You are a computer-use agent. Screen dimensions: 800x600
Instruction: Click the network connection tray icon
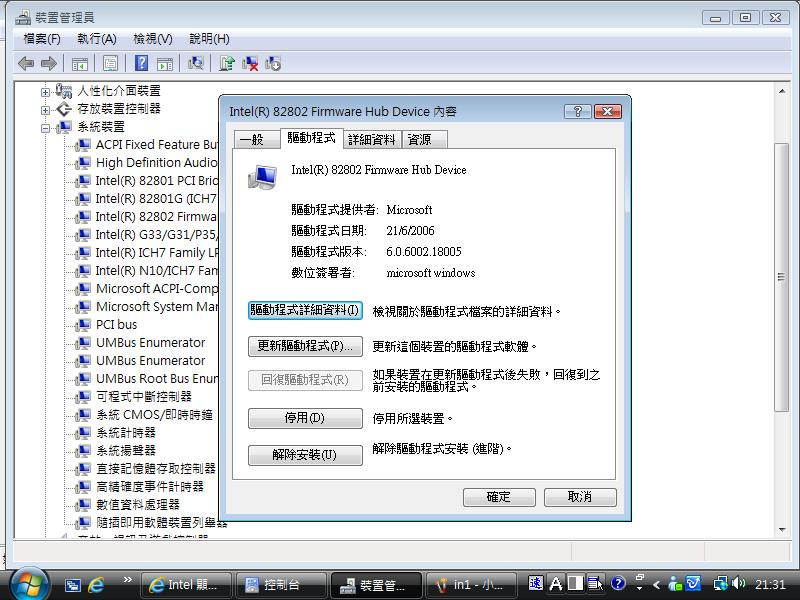(721, 583)
